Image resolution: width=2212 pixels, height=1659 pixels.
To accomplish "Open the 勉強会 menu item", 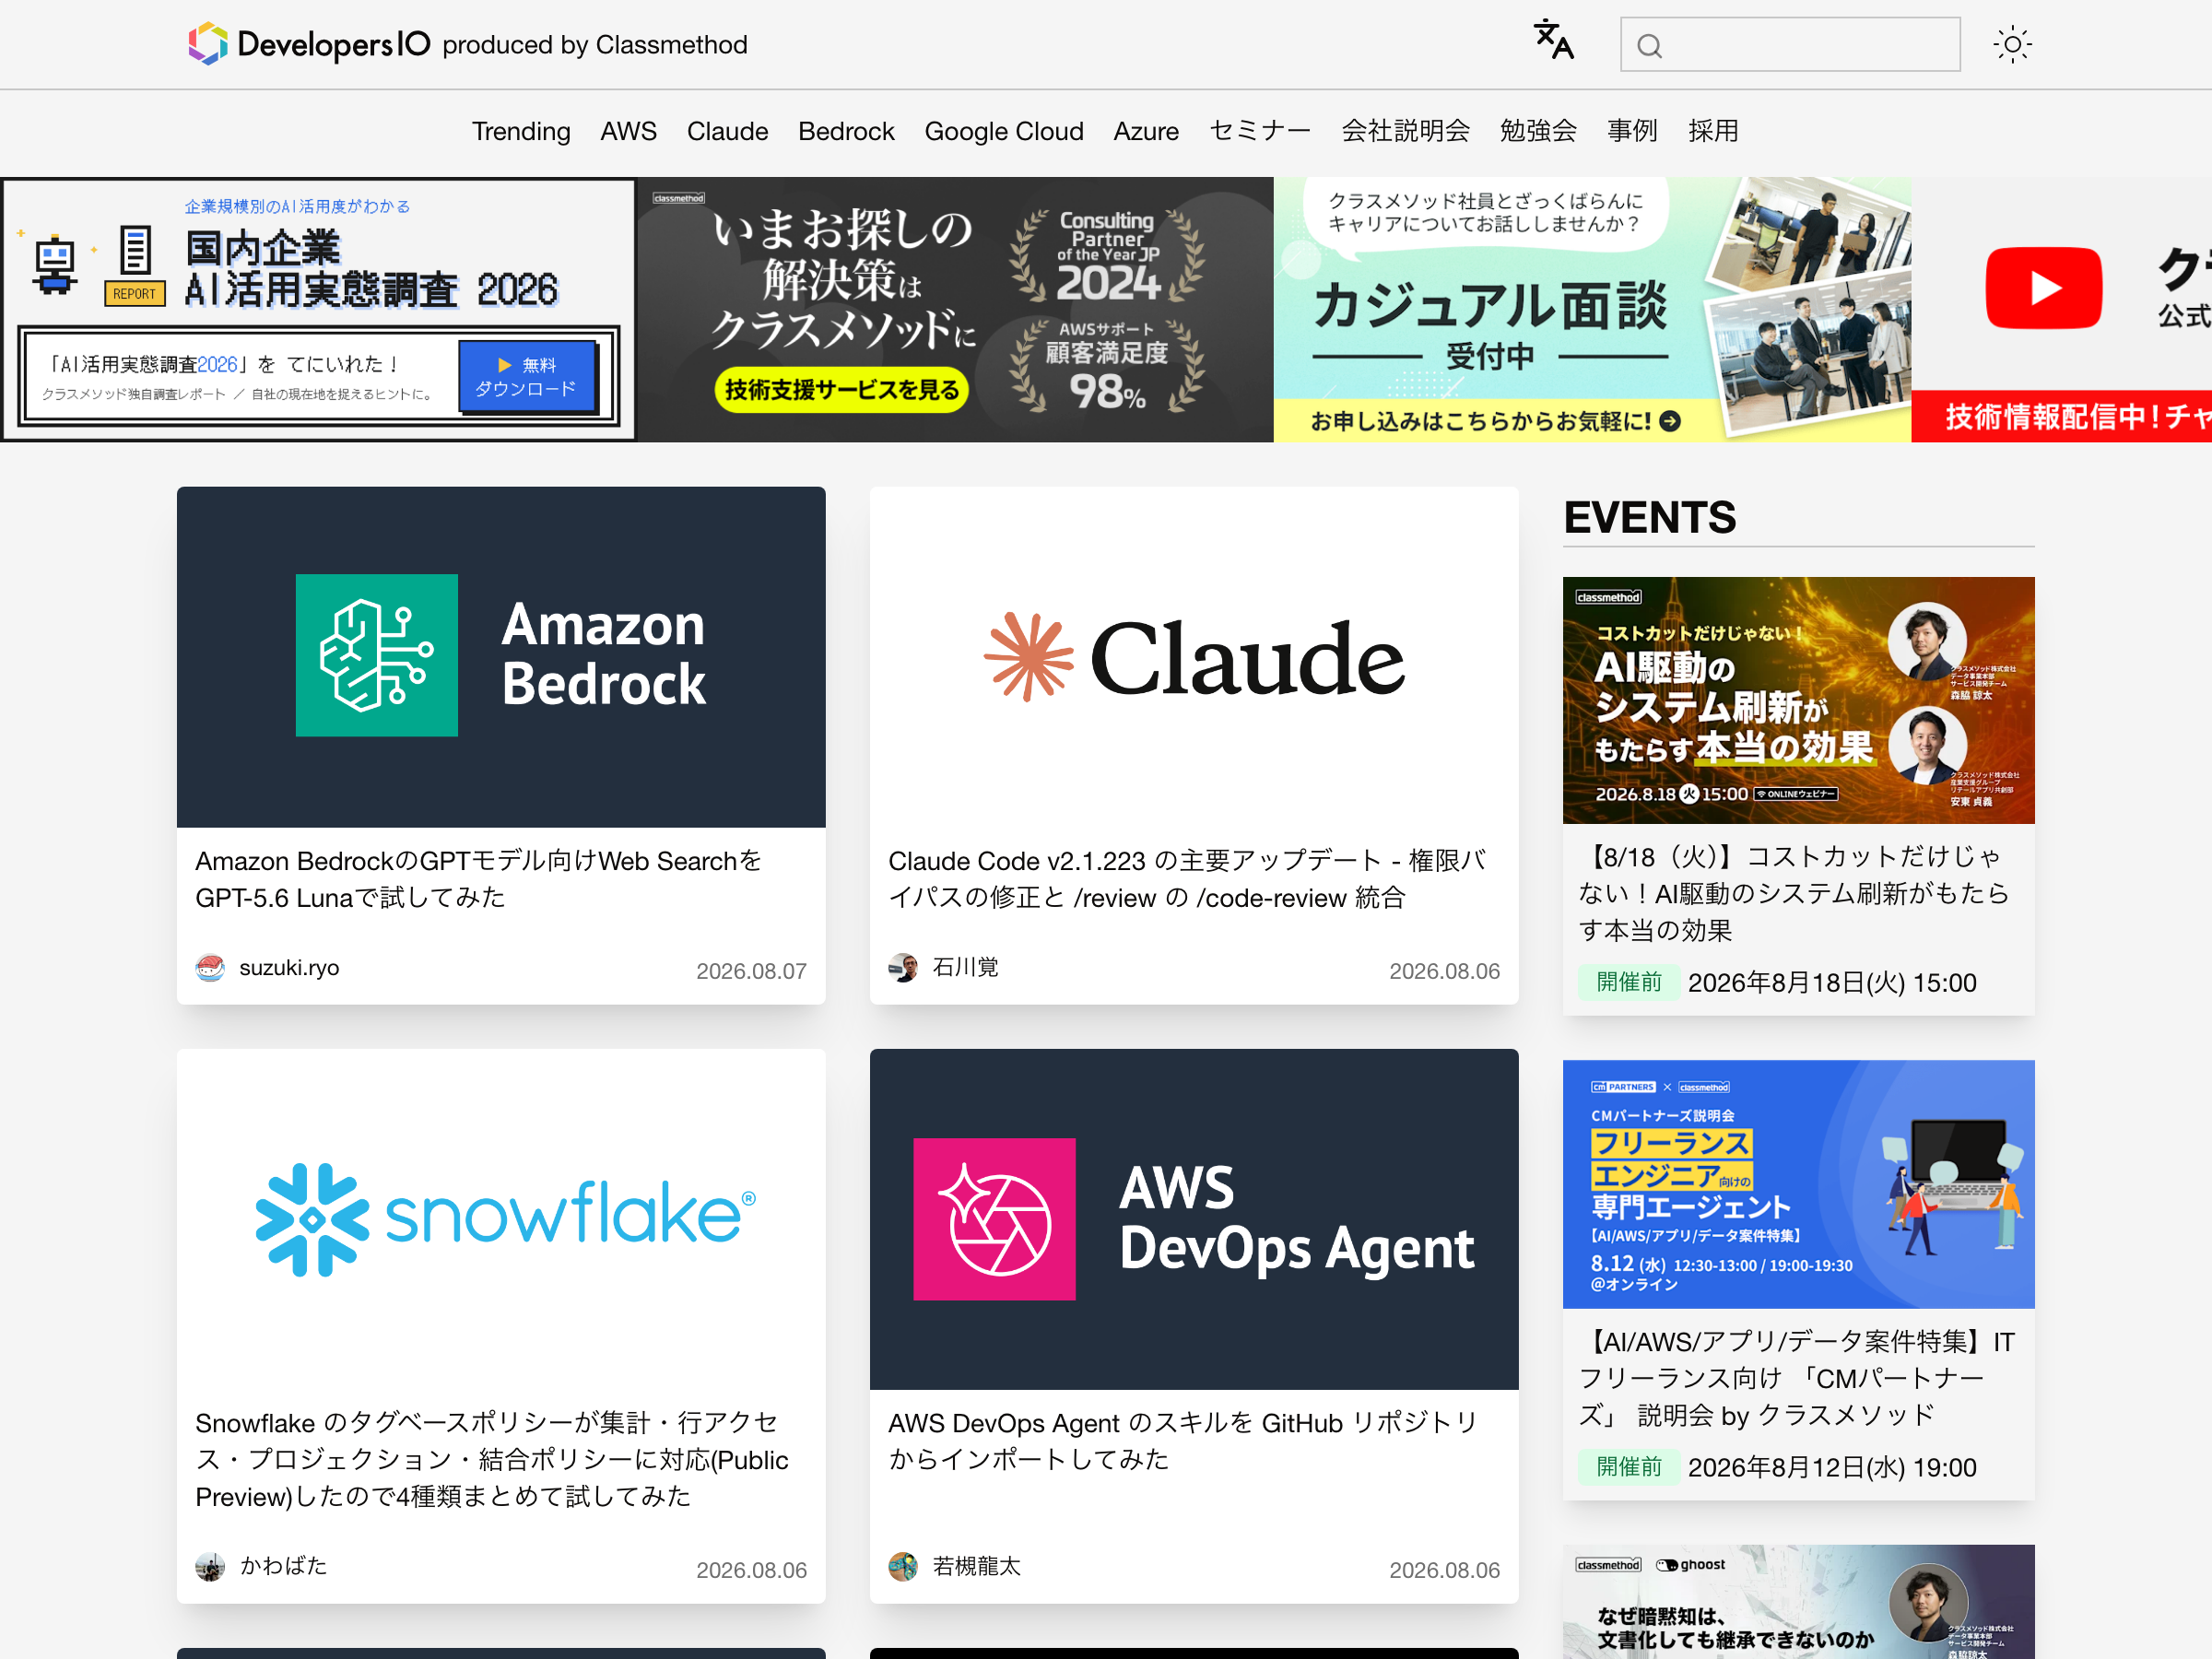I will click(1538, 131).
